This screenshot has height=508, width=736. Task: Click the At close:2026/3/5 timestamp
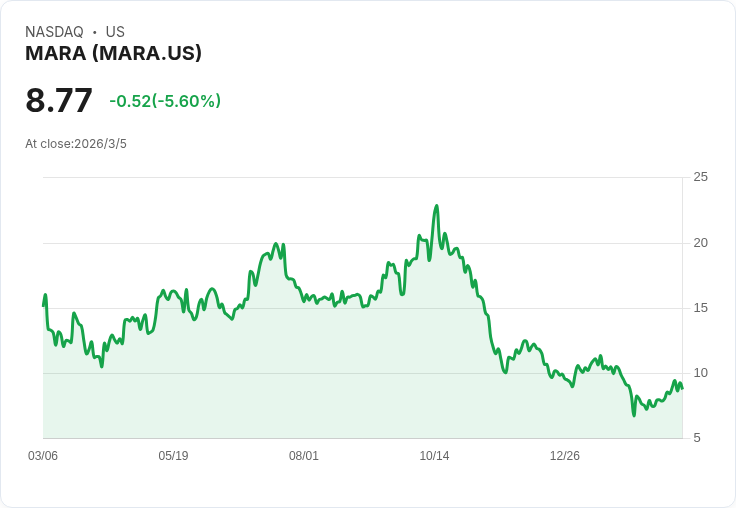coord(76,144)
